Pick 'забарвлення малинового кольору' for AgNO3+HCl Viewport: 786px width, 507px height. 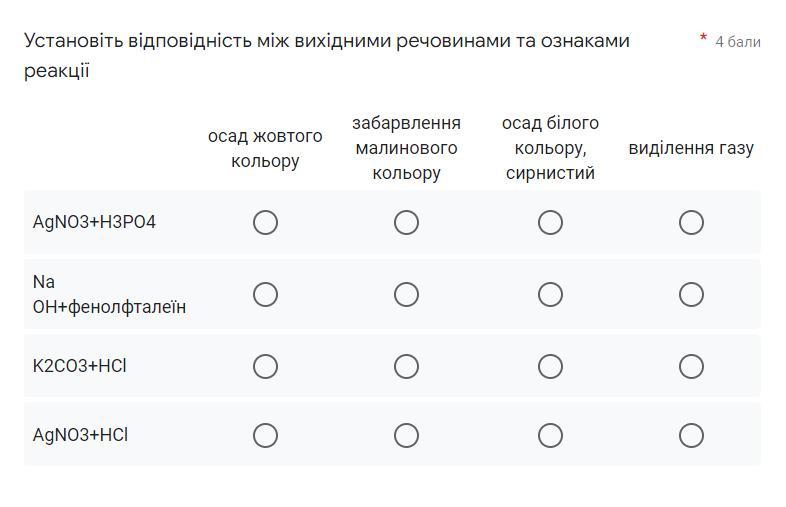pyautogui.click(x=406, y=435)
